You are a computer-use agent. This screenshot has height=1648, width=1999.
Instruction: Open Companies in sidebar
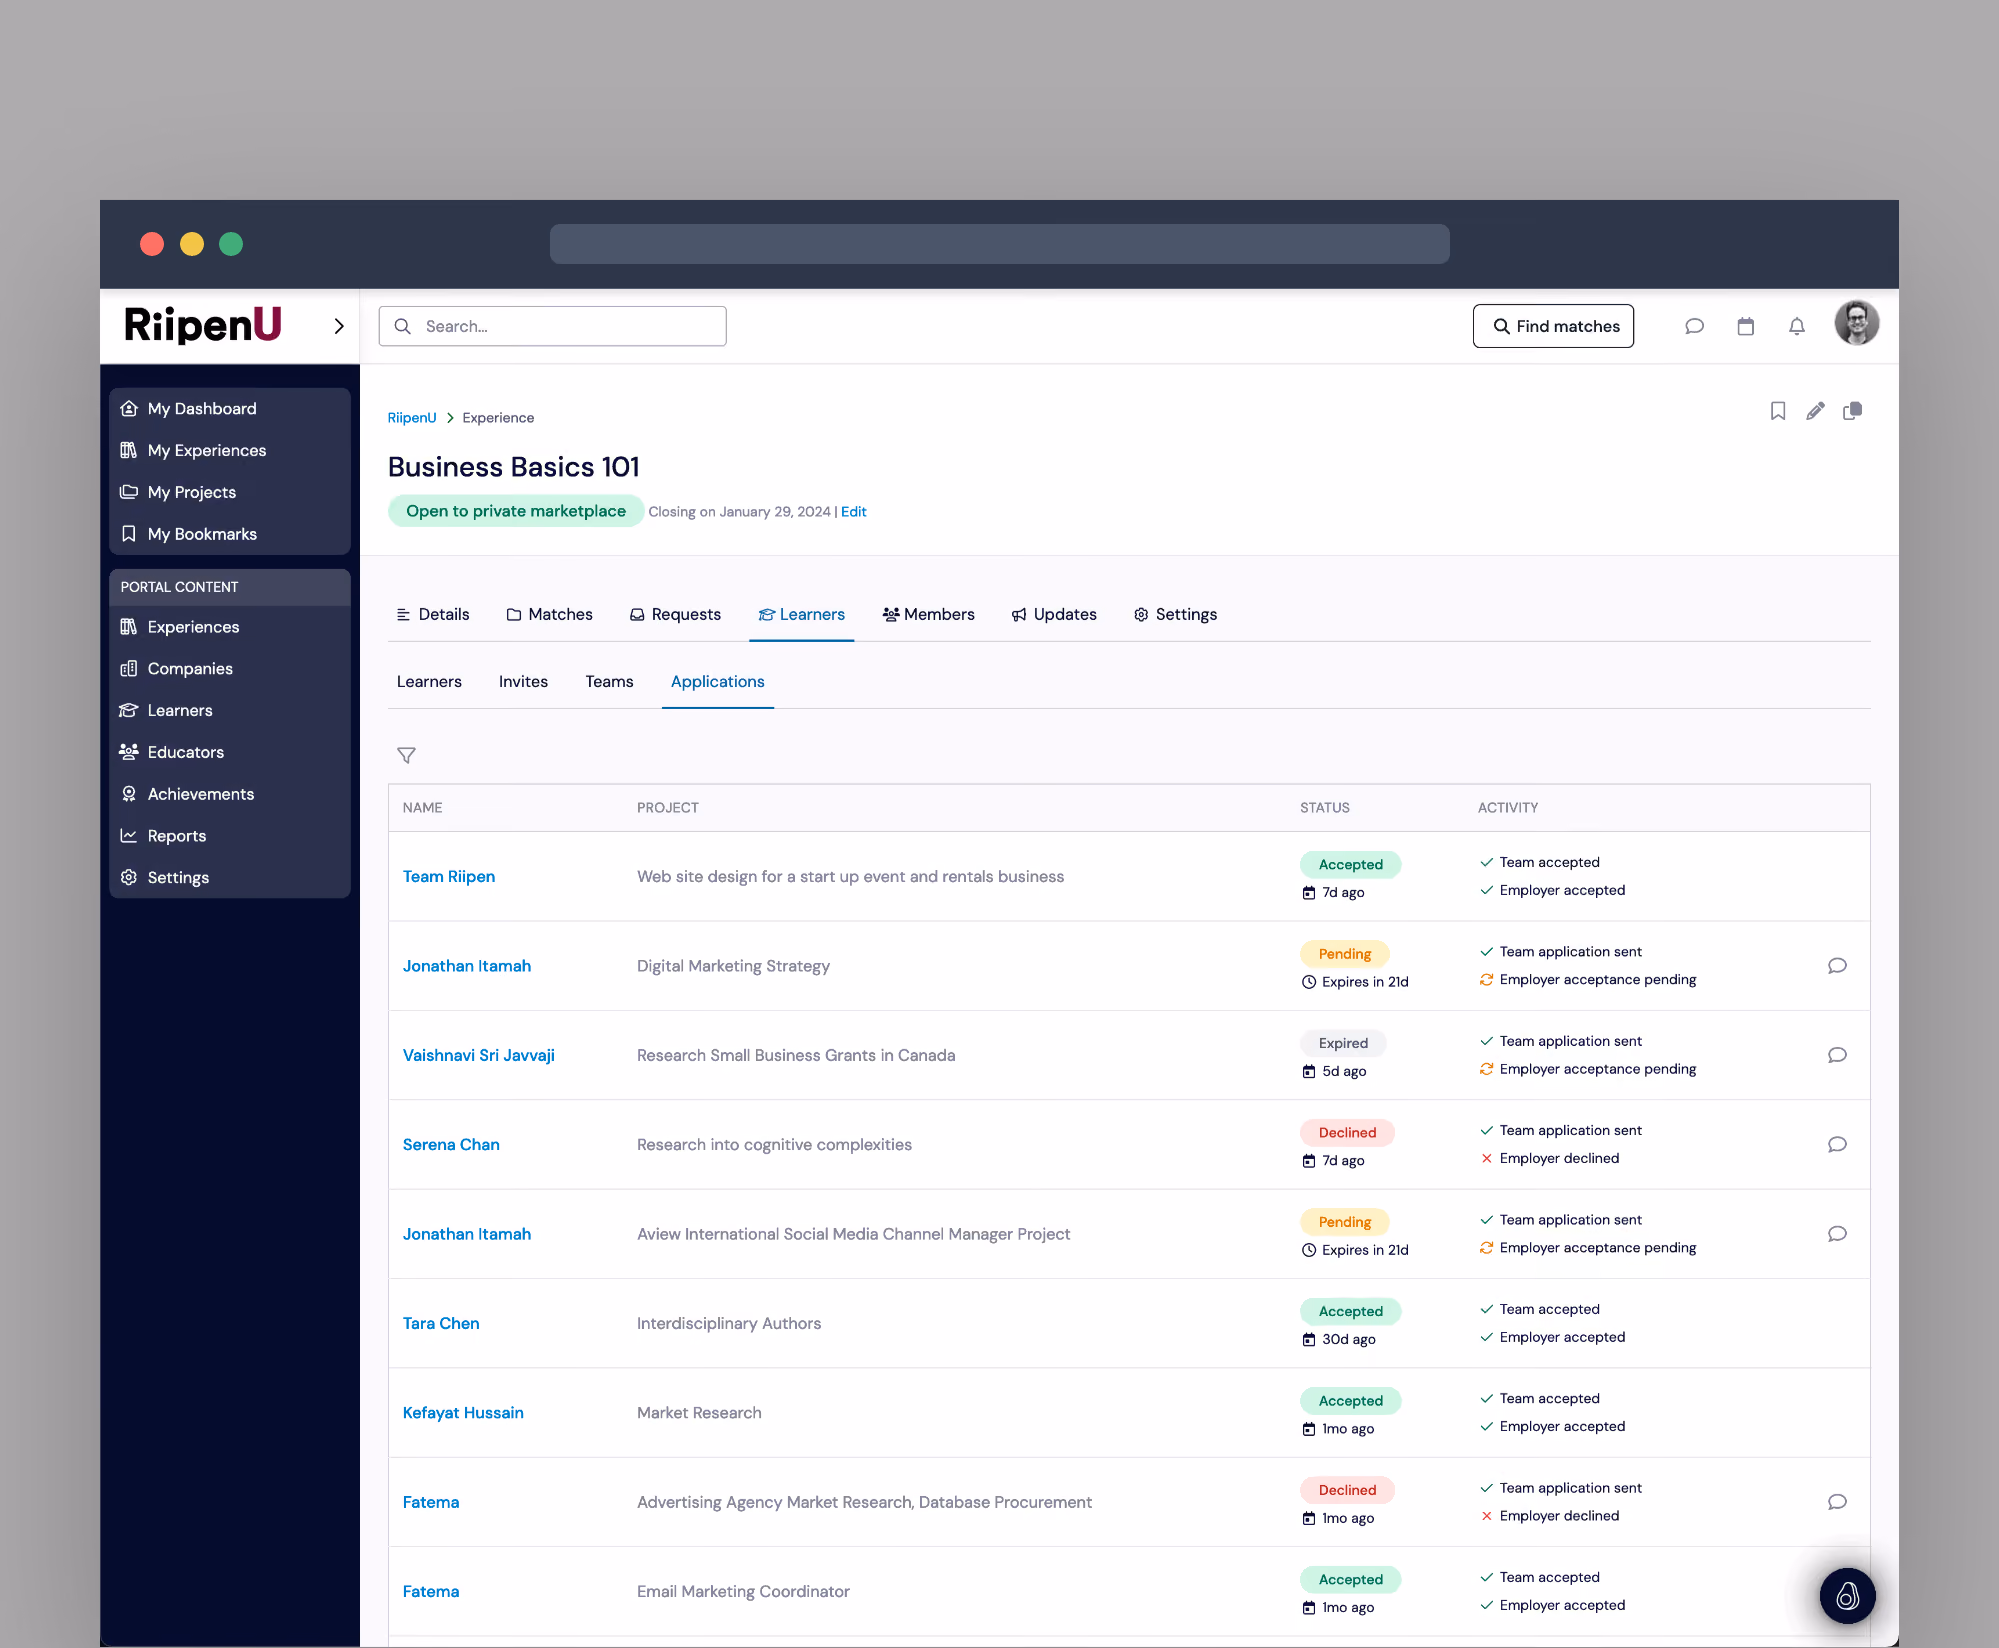click(230, 669)
